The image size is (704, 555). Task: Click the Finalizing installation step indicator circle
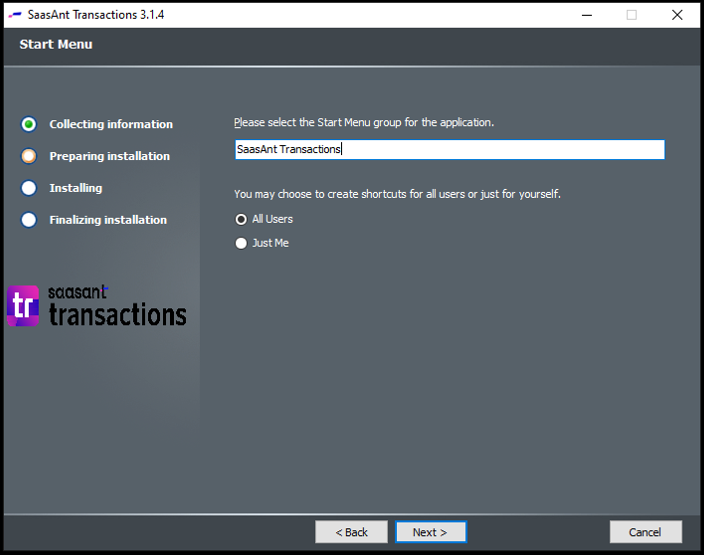[x=29, y=220]
